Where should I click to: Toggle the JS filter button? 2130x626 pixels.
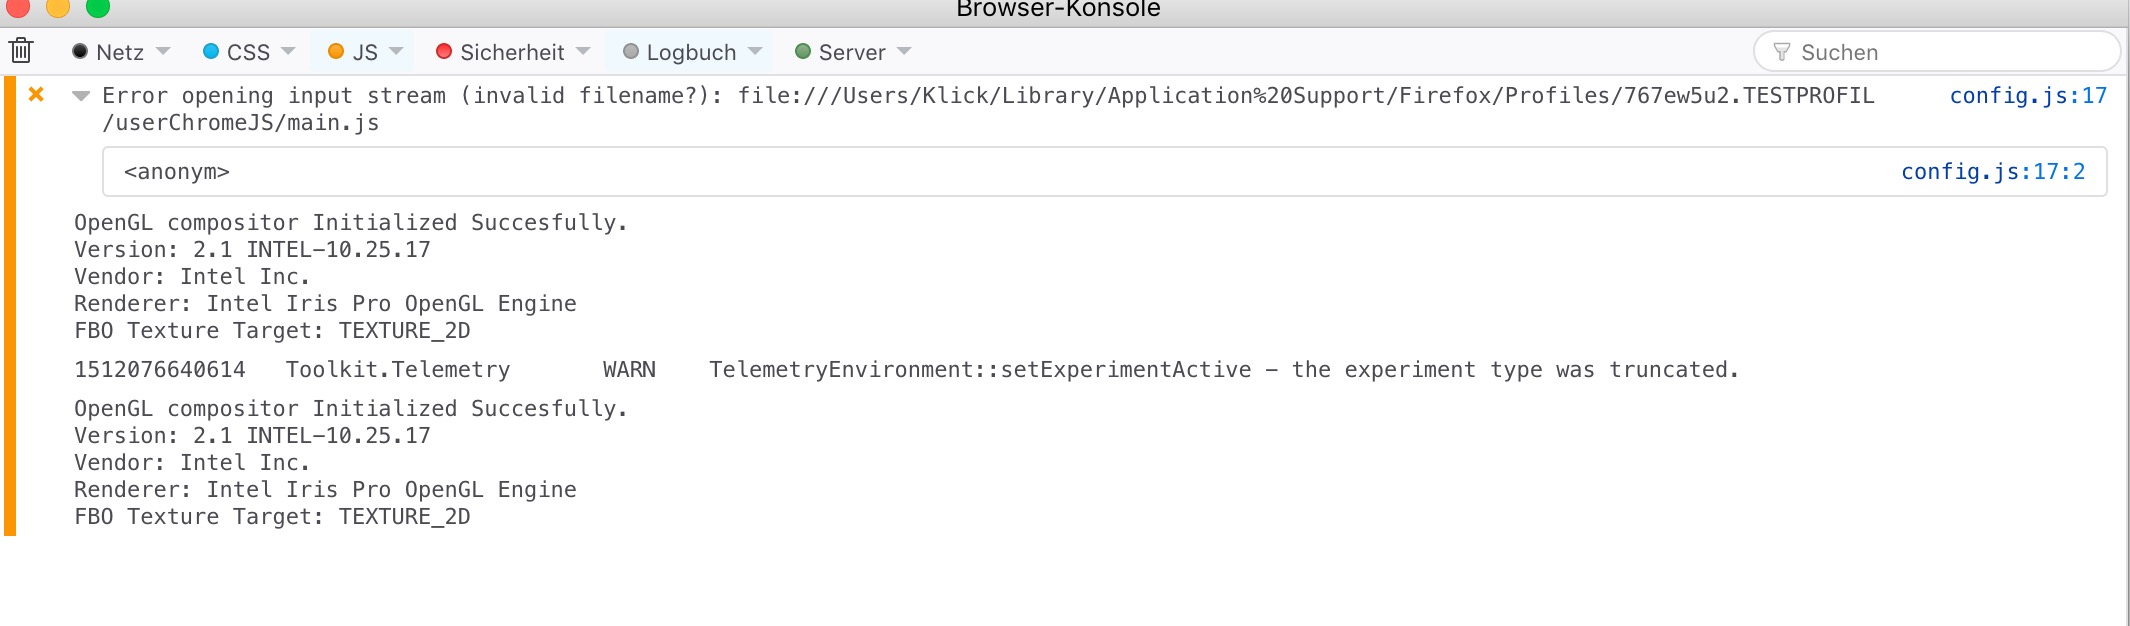[353, 52]
